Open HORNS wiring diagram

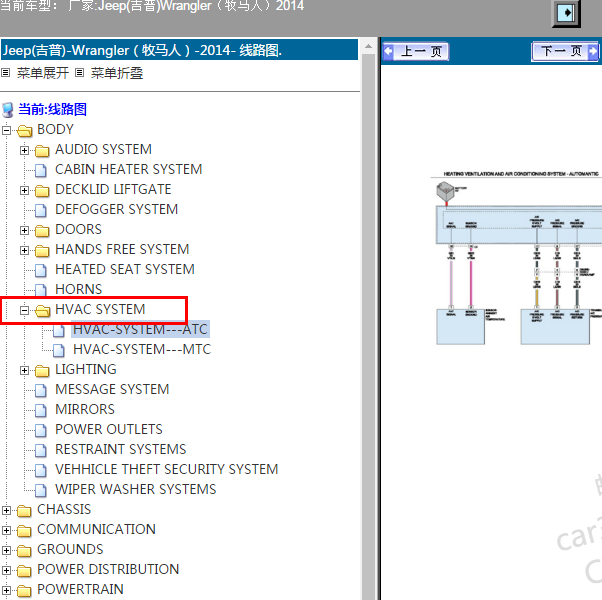click(79, 289)
